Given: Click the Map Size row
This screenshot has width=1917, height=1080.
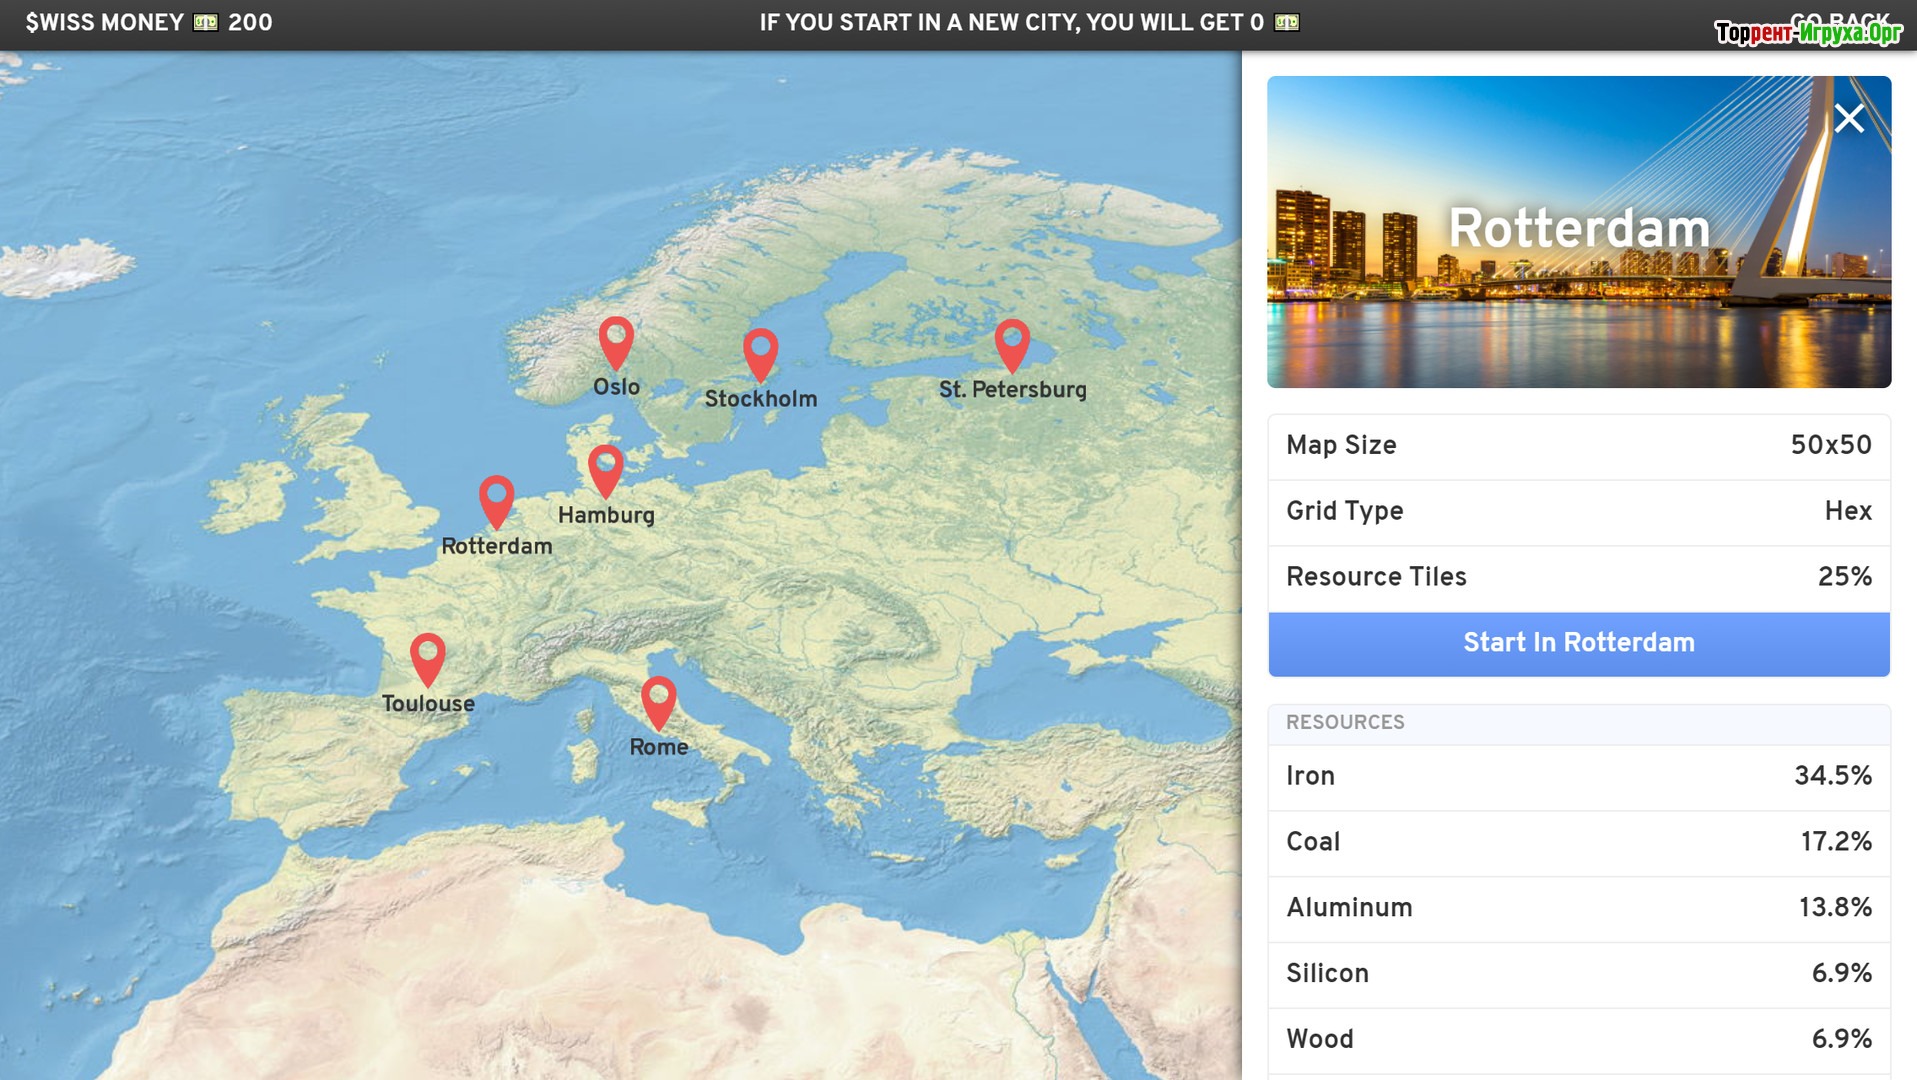Looking at the screenshot, I should (x=1578, y=446).
